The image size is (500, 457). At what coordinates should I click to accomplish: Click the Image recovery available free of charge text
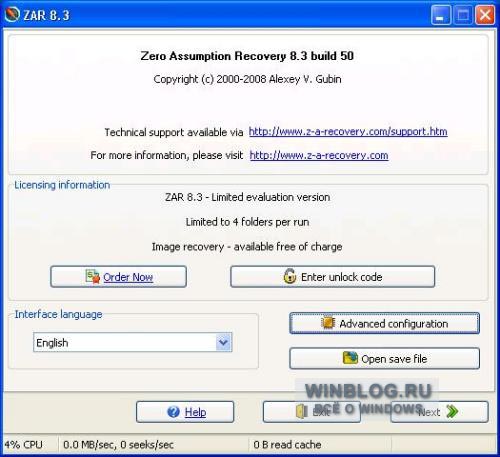click(247, 247)
